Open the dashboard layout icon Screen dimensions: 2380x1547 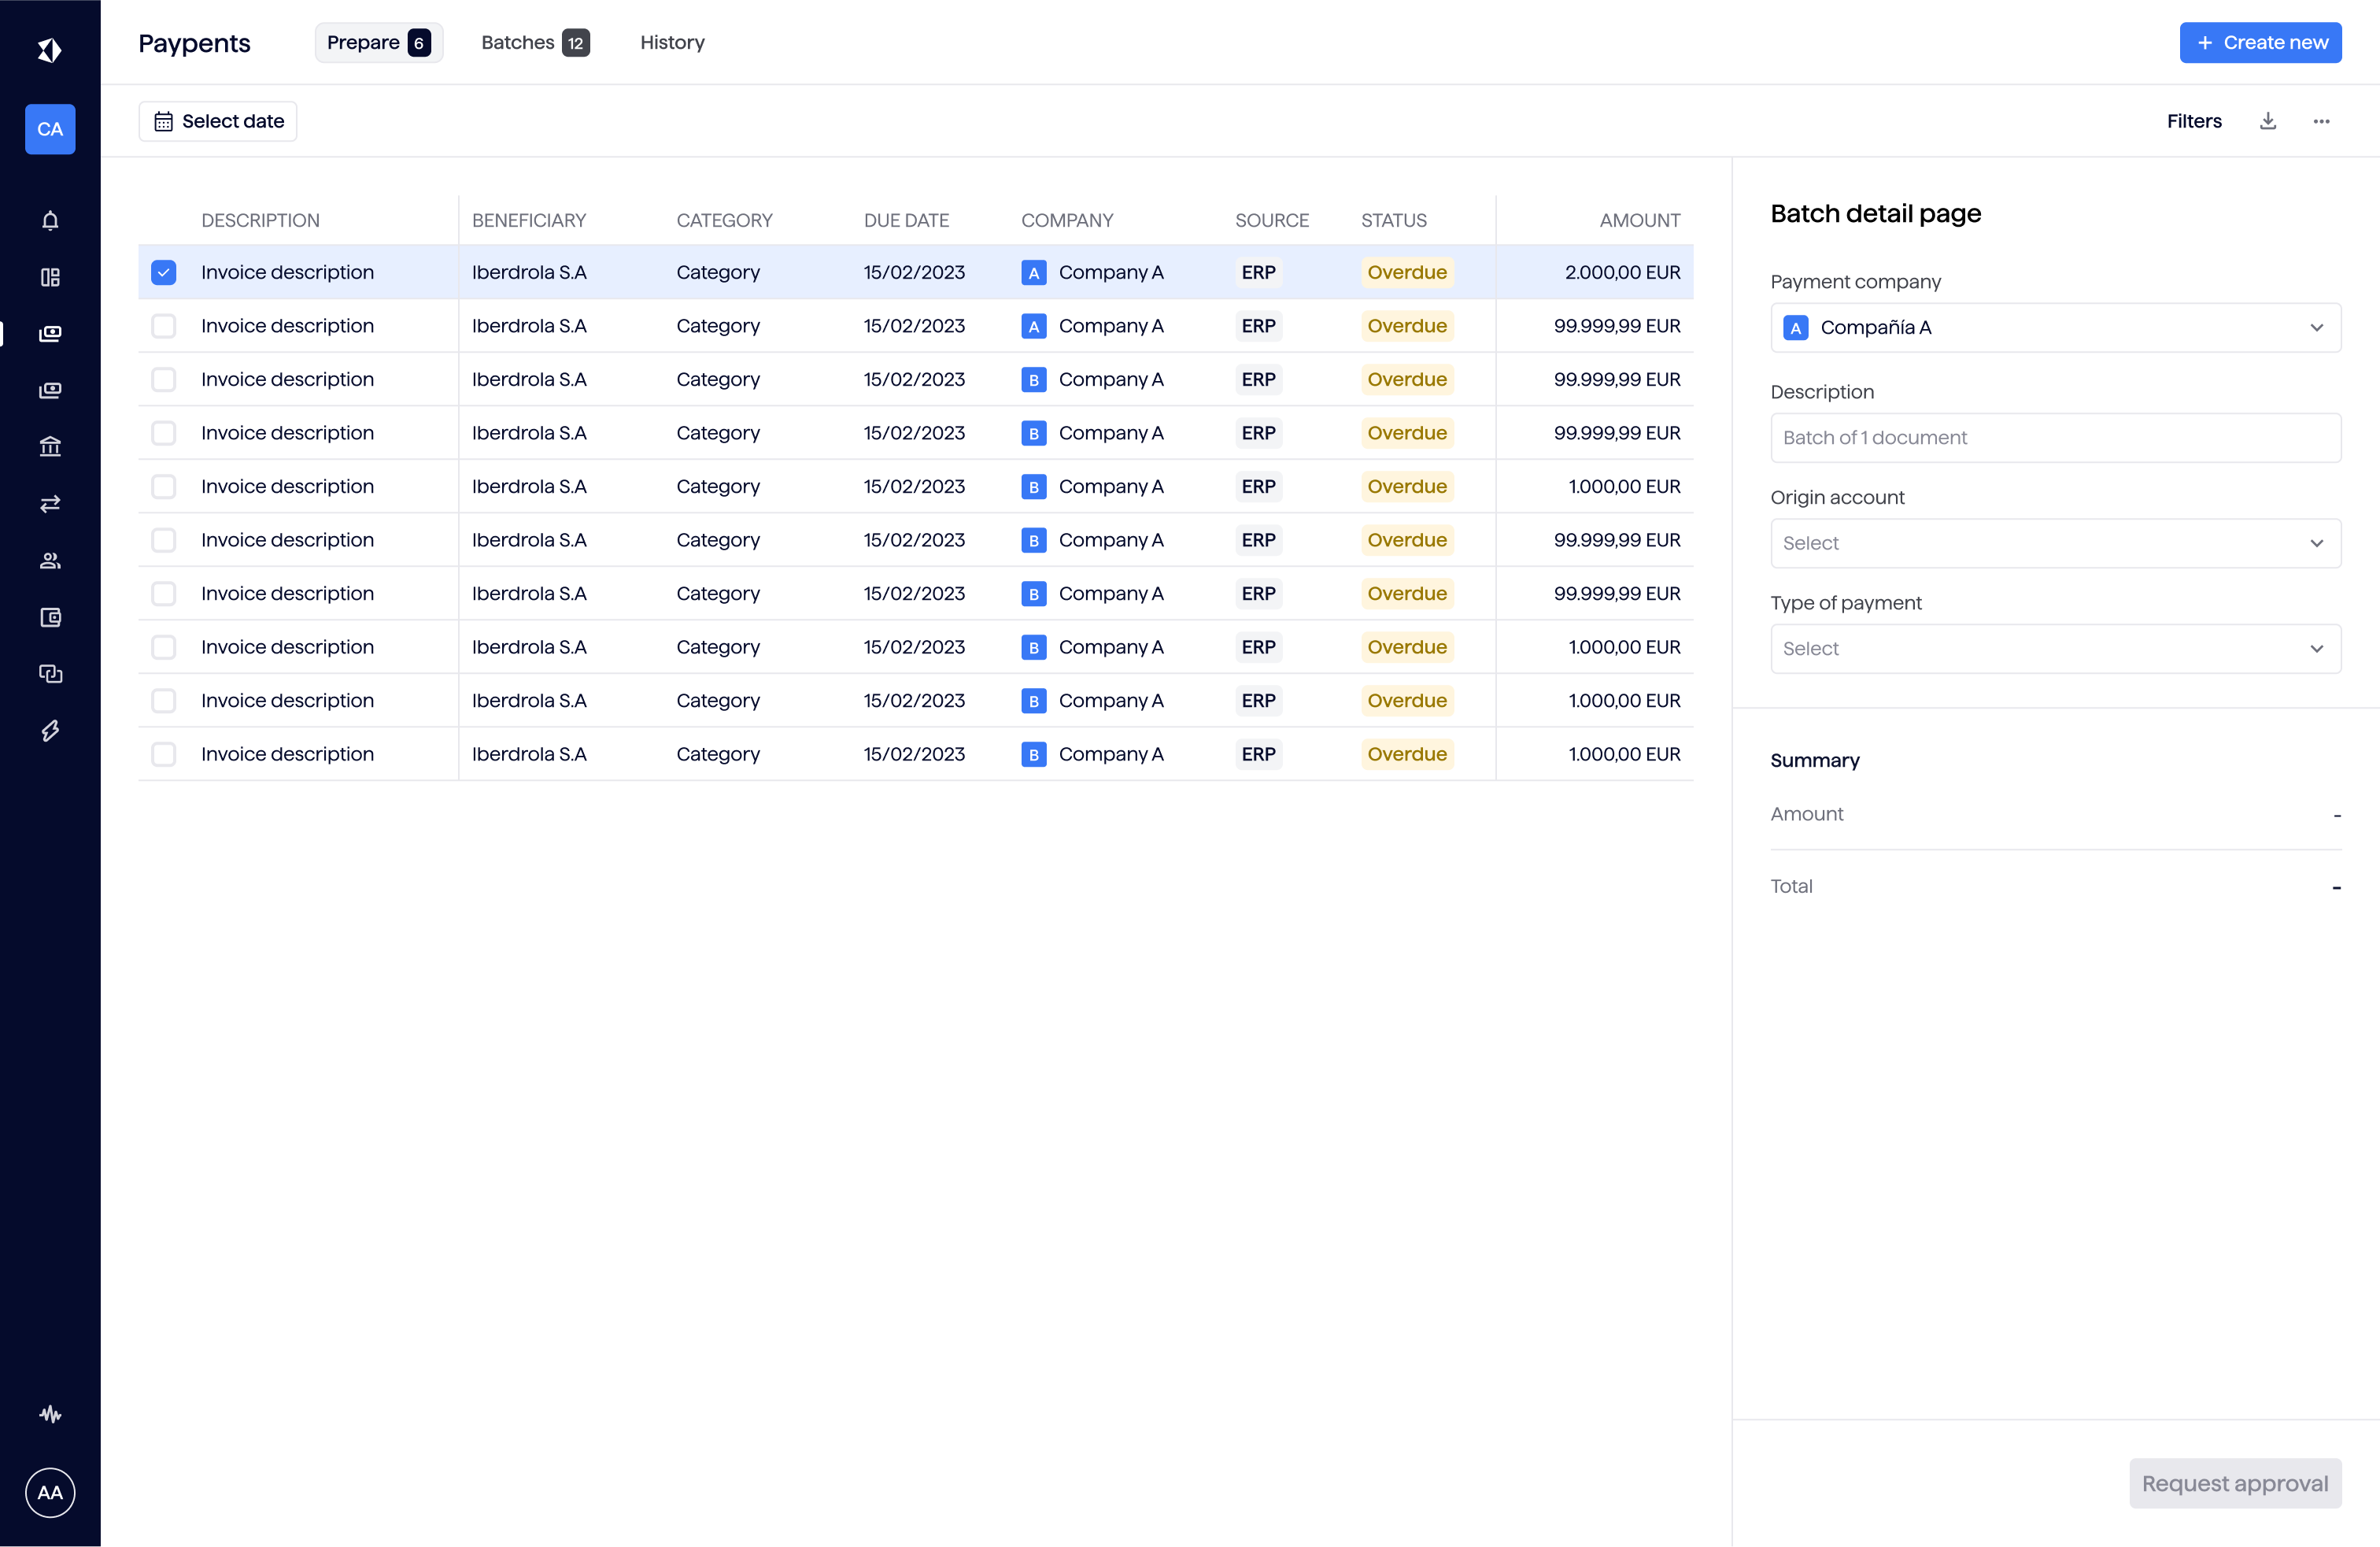pos(50,277)
